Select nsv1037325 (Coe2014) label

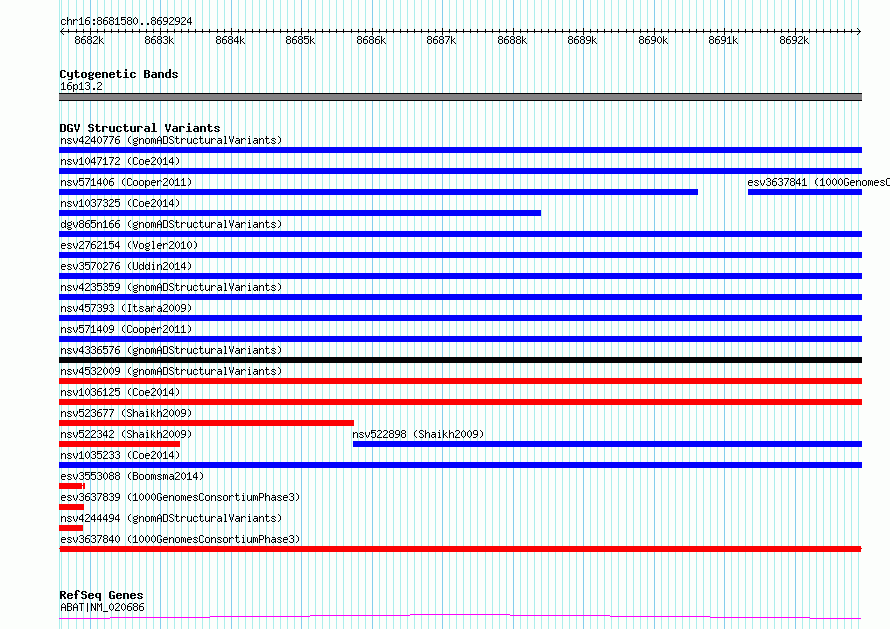click(120, 203)
